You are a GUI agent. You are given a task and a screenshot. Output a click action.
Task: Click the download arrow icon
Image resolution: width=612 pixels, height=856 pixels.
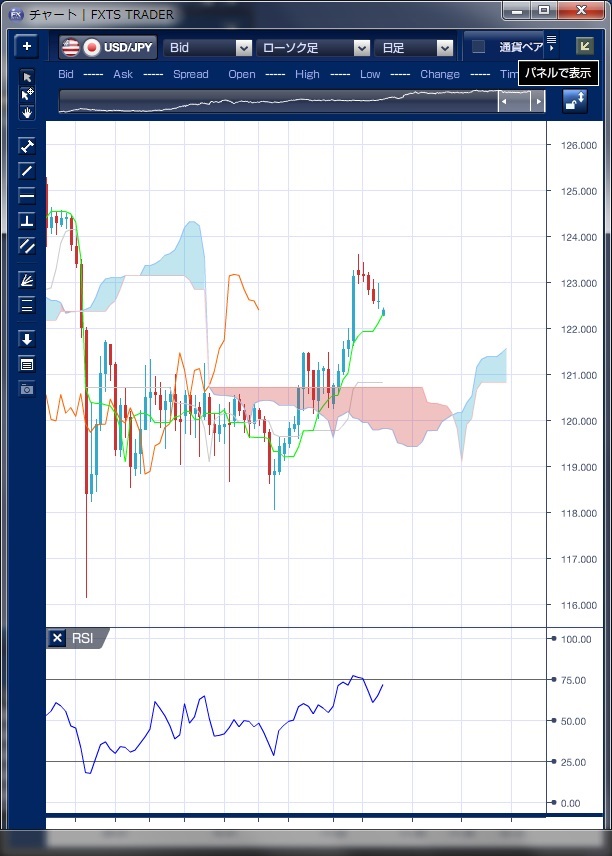click(x=27, y=339)
